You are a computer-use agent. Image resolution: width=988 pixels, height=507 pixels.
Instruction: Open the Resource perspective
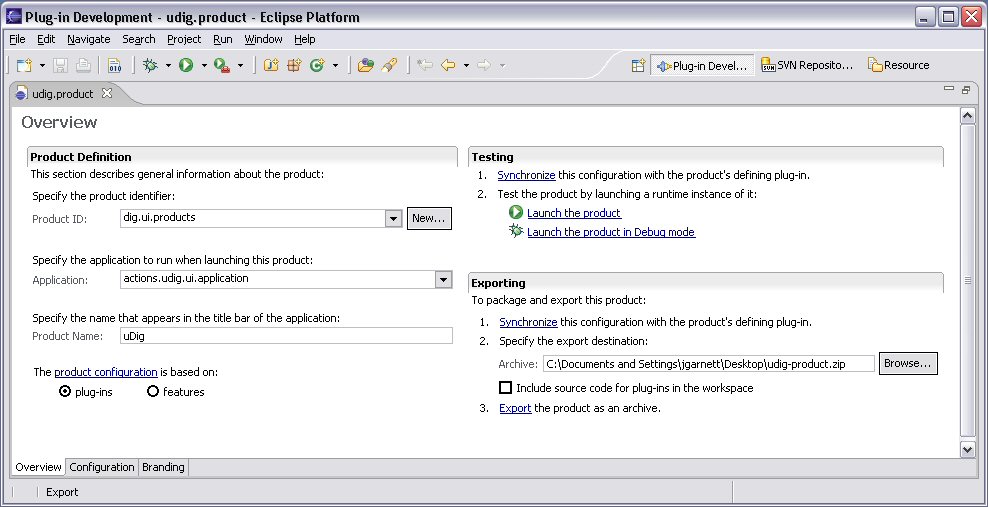(899, 65)
